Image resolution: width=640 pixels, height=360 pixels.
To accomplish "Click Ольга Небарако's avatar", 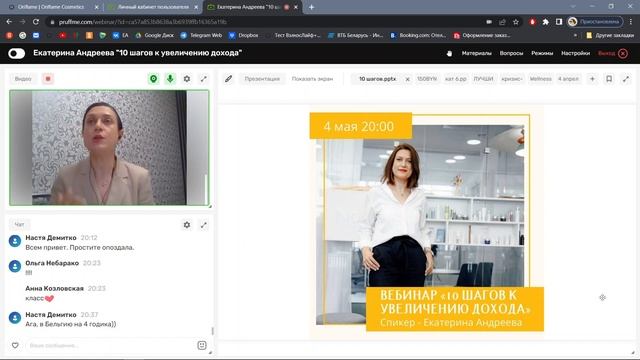I will 15,266.
